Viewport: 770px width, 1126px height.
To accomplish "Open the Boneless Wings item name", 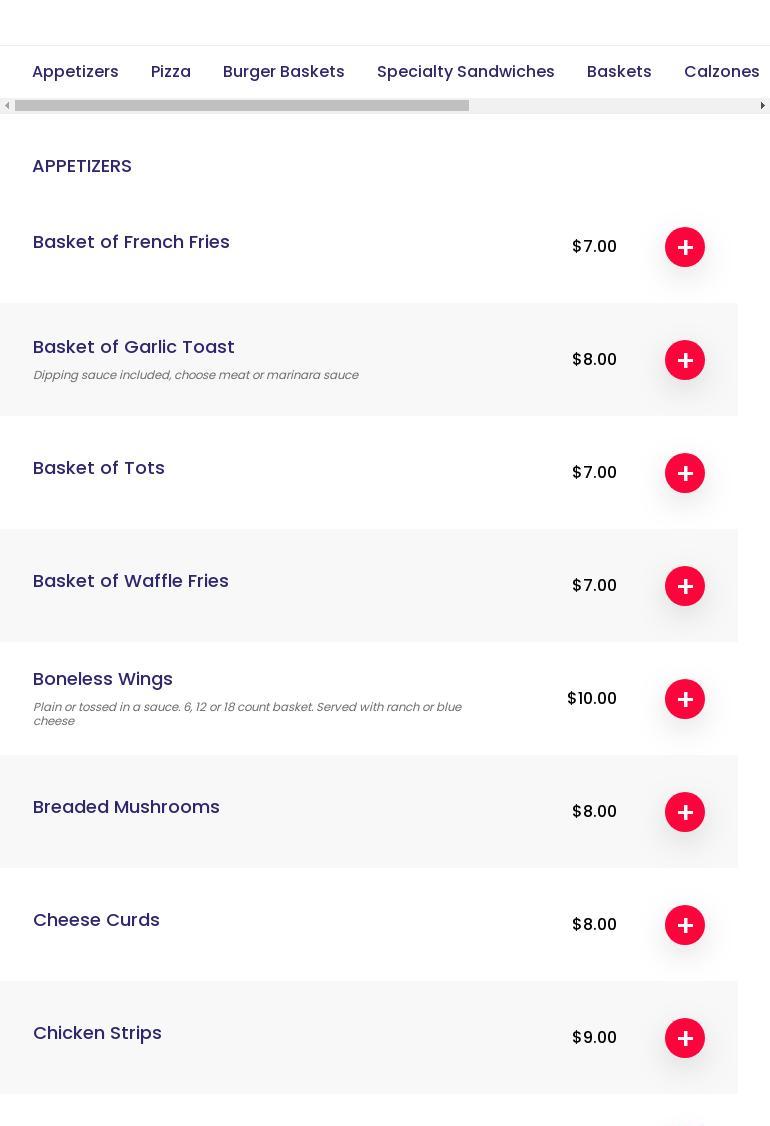I will [103, 679].
